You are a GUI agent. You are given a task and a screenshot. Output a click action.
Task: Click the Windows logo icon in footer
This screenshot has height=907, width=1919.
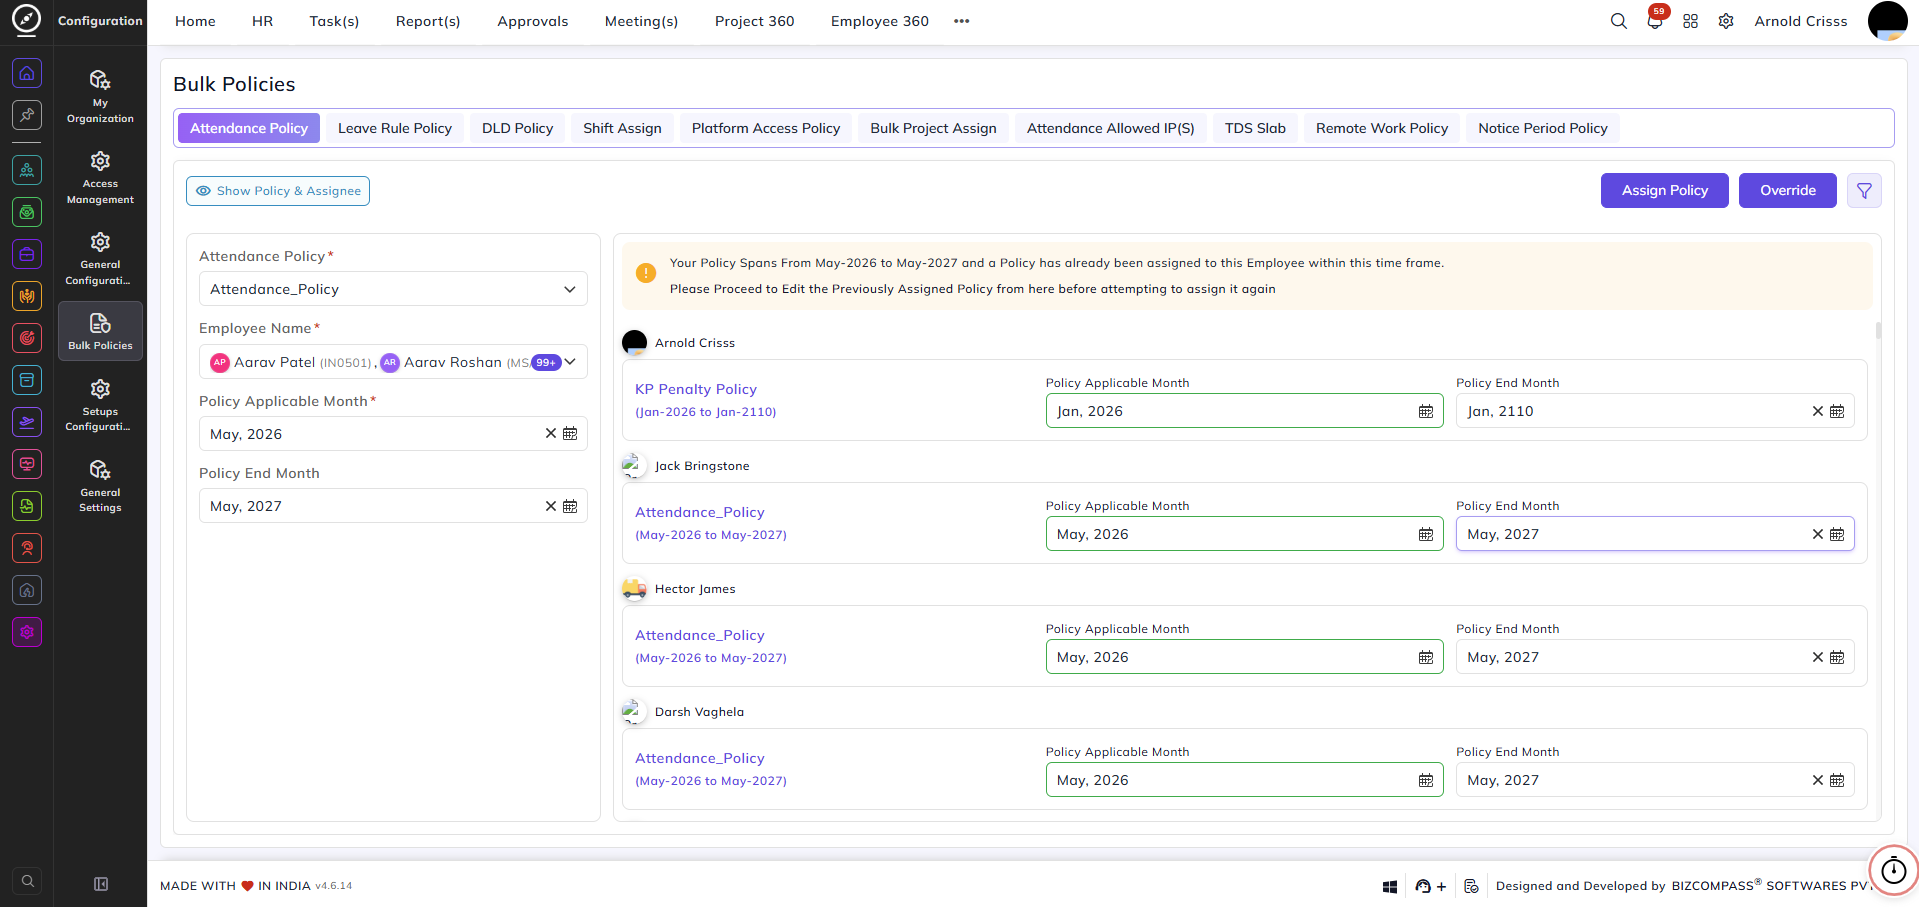tap(1389, 886)
